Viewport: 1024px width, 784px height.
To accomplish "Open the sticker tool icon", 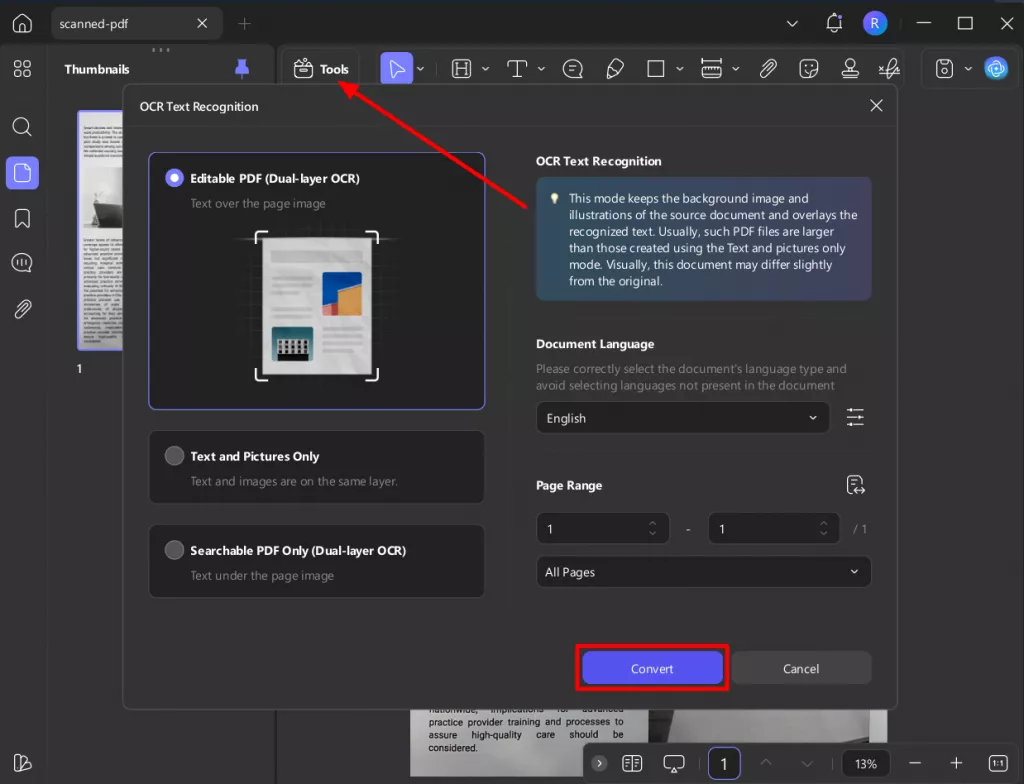I will (809, 69).
